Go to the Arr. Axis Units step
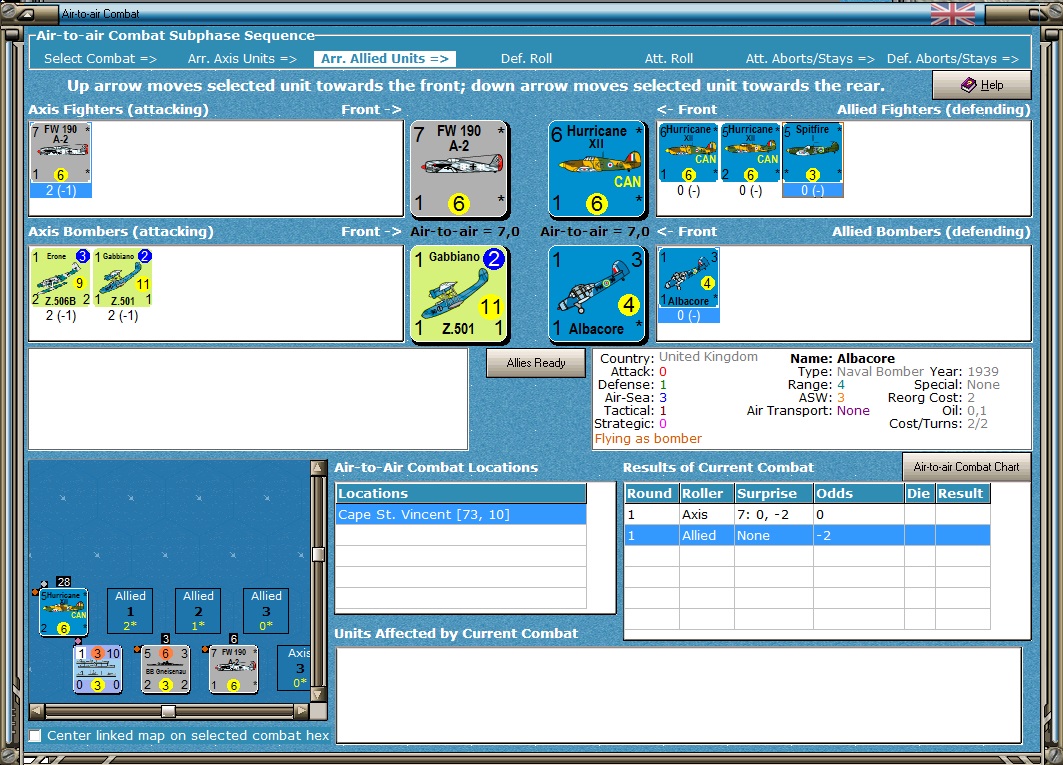Viewport: 1063px width, 765px height. click(x=242, y=59)
